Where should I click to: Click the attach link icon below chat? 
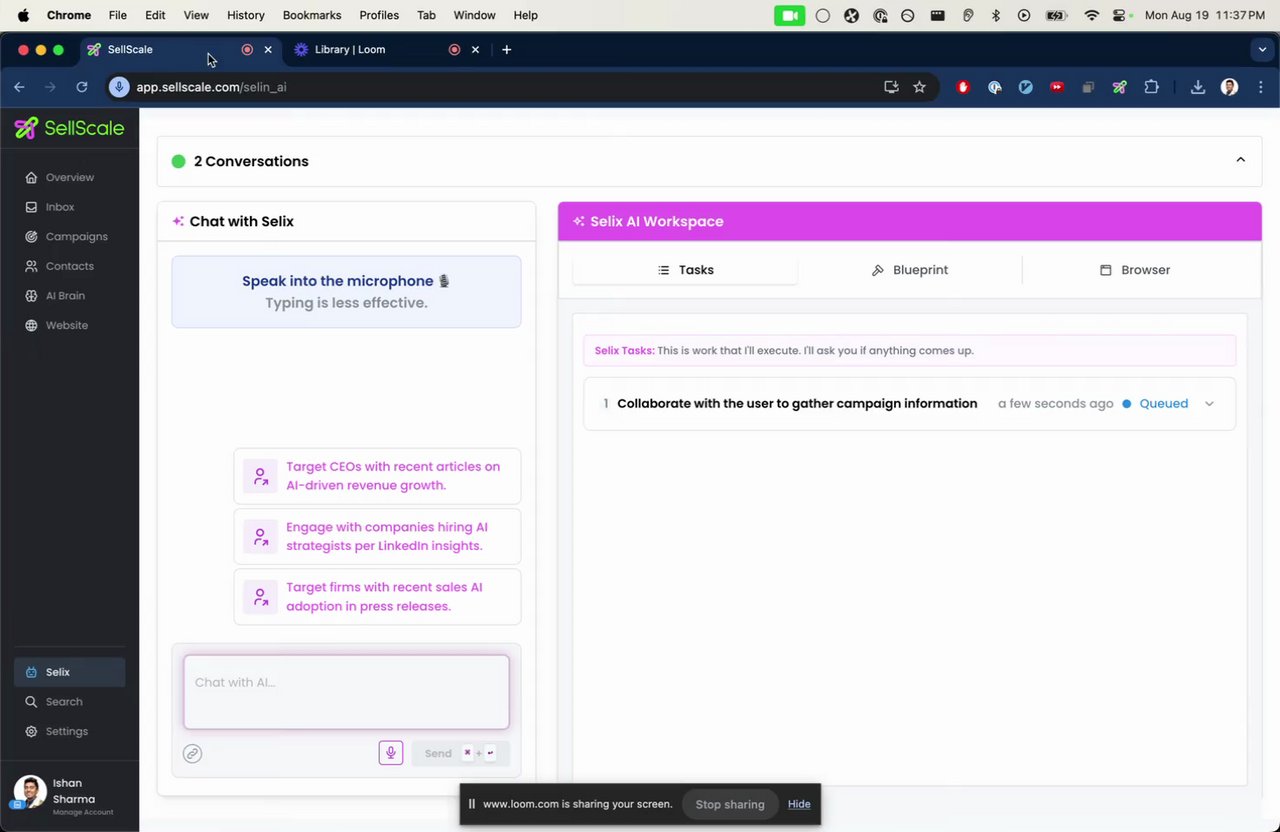(193, 754)
